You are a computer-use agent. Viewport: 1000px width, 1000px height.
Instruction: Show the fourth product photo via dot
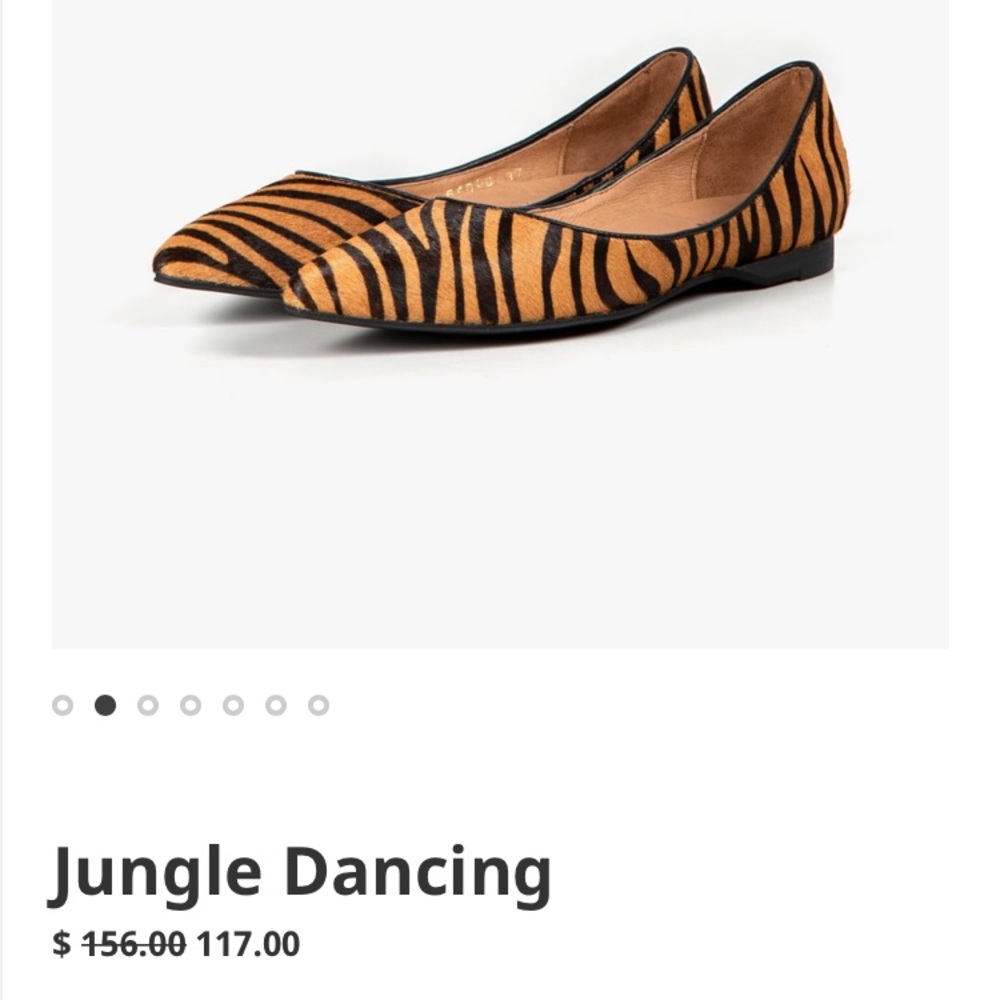coord(190,706)
